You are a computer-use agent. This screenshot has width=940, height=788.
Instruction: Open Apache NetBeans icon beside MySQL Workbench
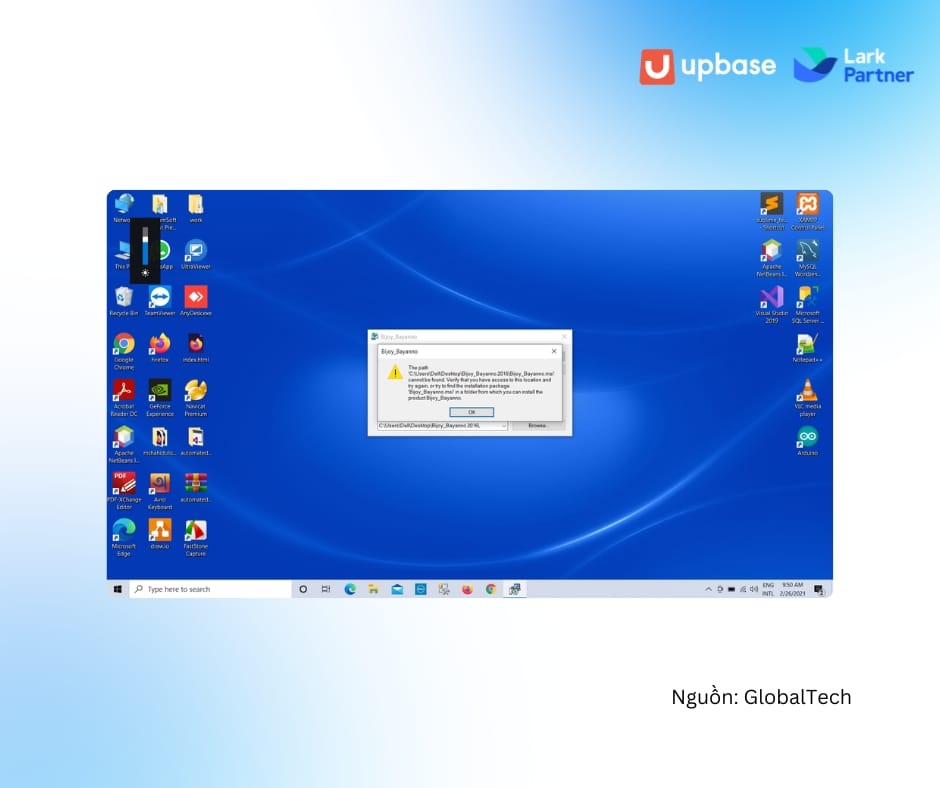click(x=772, y=258)
